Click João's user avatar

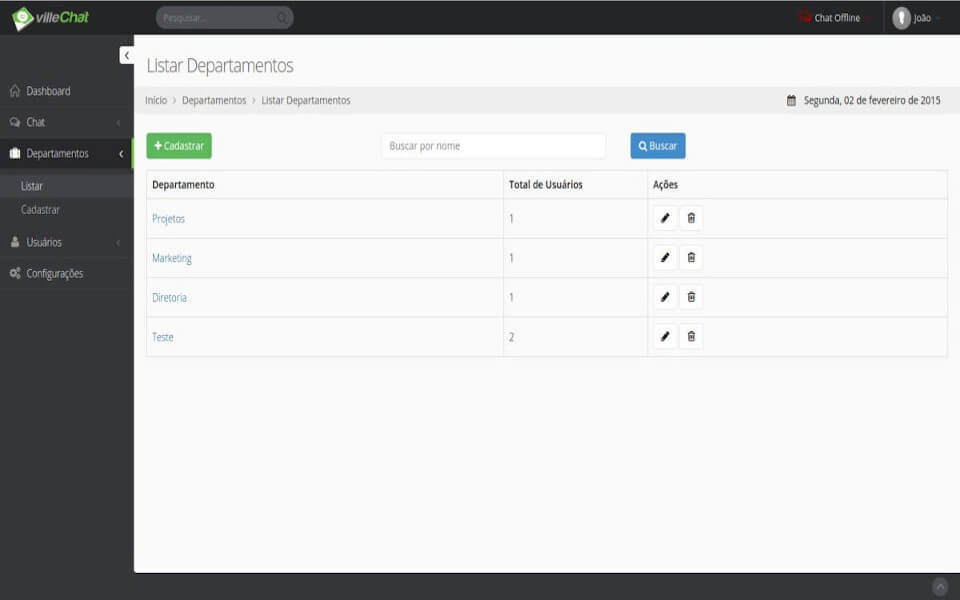click(901, 18)
